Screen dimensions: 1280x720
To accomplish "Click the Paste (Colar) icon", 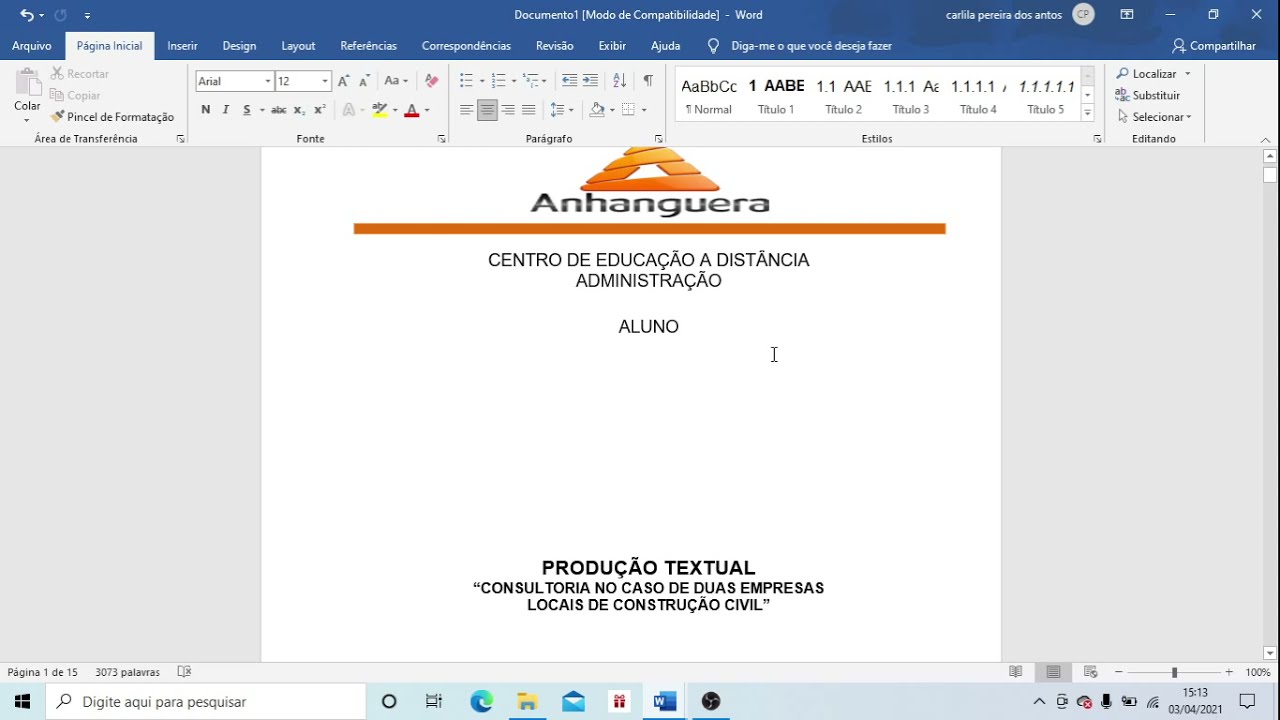I will click(27, 82).
